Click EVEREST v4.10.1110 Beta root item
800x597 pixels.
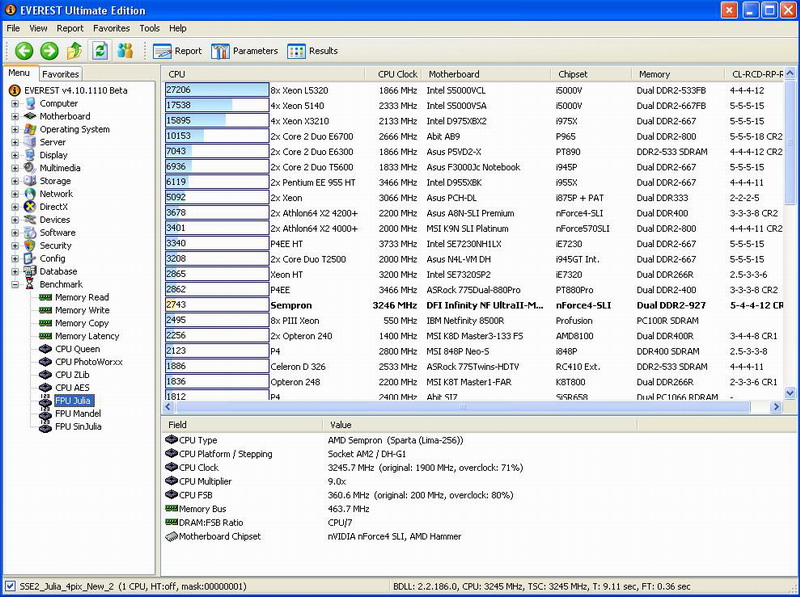76,90
